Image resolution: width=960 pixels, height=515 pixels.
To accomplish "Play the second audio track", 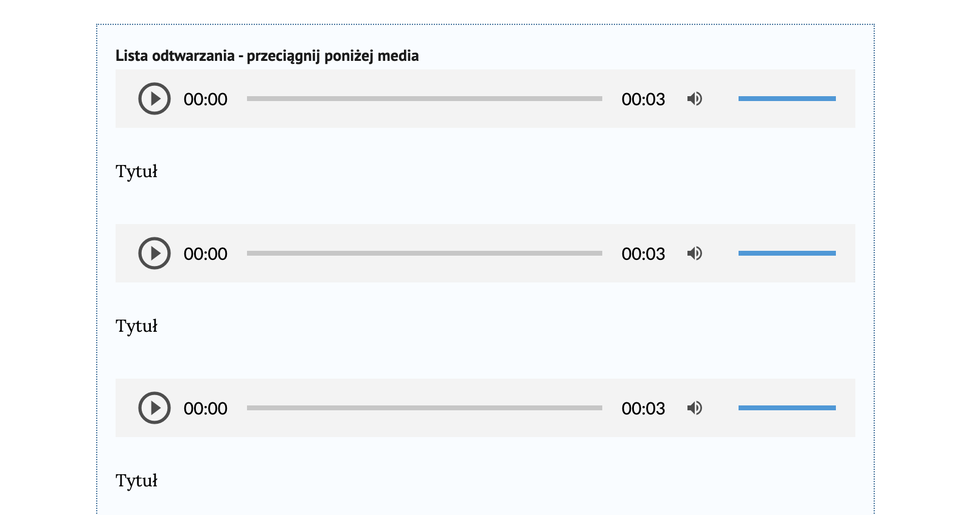I will point(154,254).
